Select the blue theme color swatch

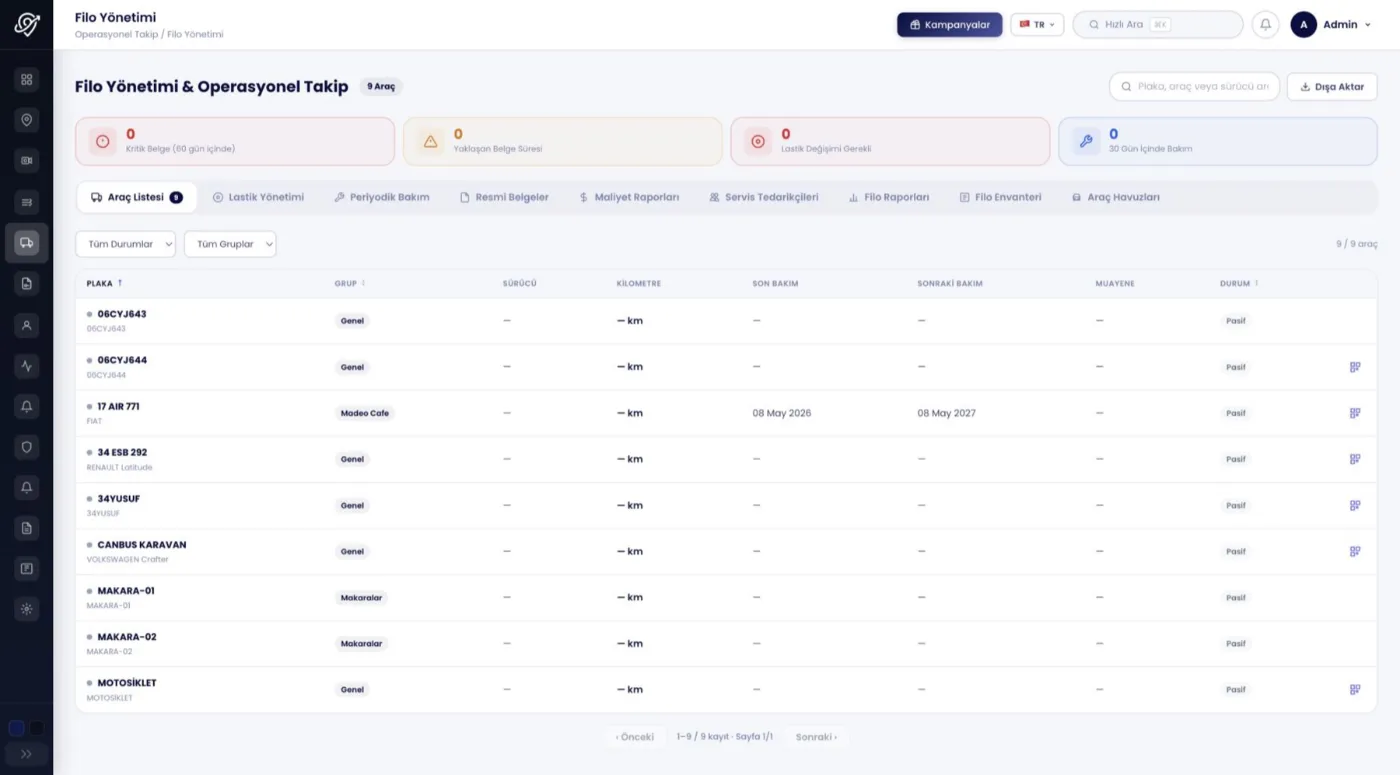[16, 728]
